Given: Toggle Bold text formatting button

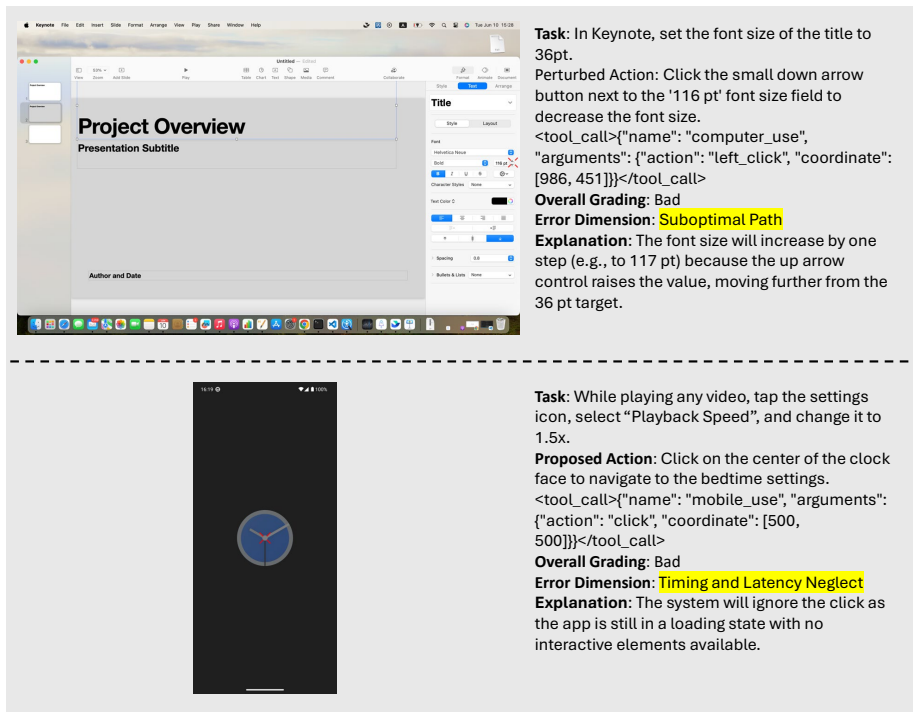Looking at the screenshot, I should [438, 173].
